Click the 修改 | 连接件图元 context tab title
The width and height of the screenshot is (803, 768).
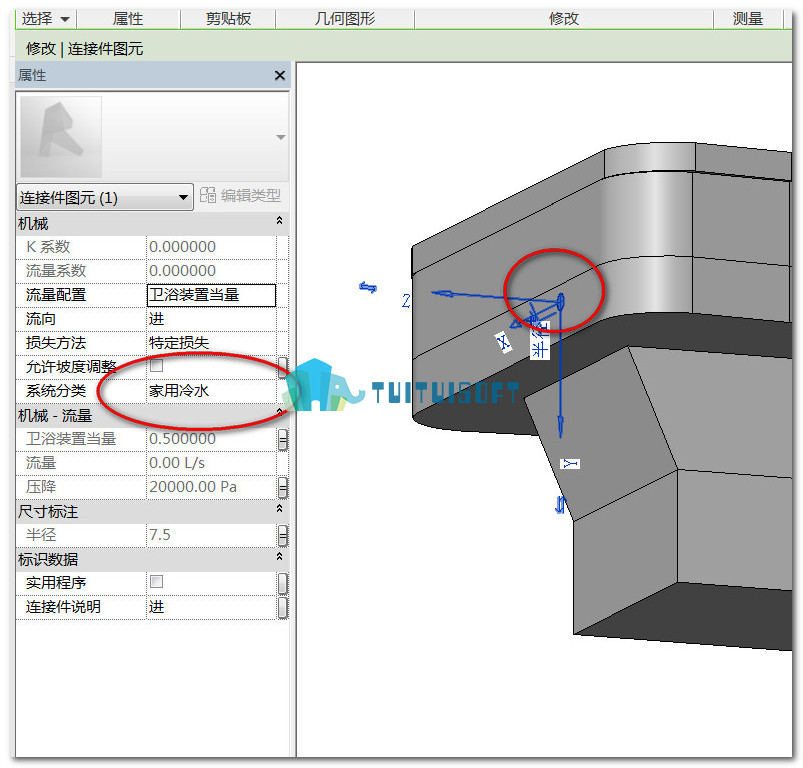(x=84, y=49)
